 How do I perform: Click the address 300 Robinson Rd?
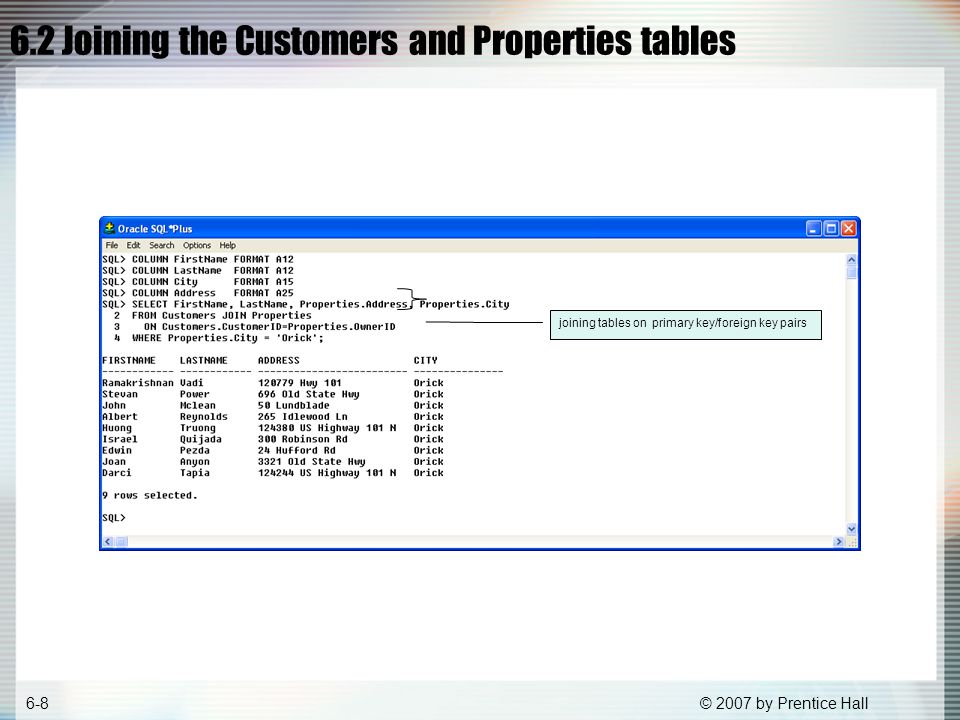(x=302, y=439)
